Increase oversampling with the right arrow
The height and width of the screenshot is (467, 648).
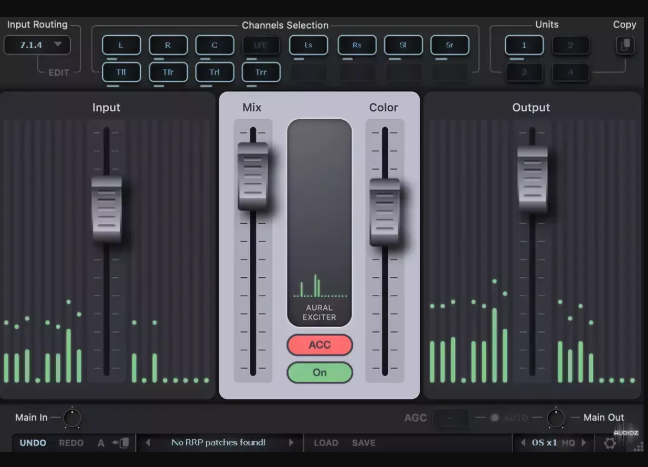pos(584,443)
